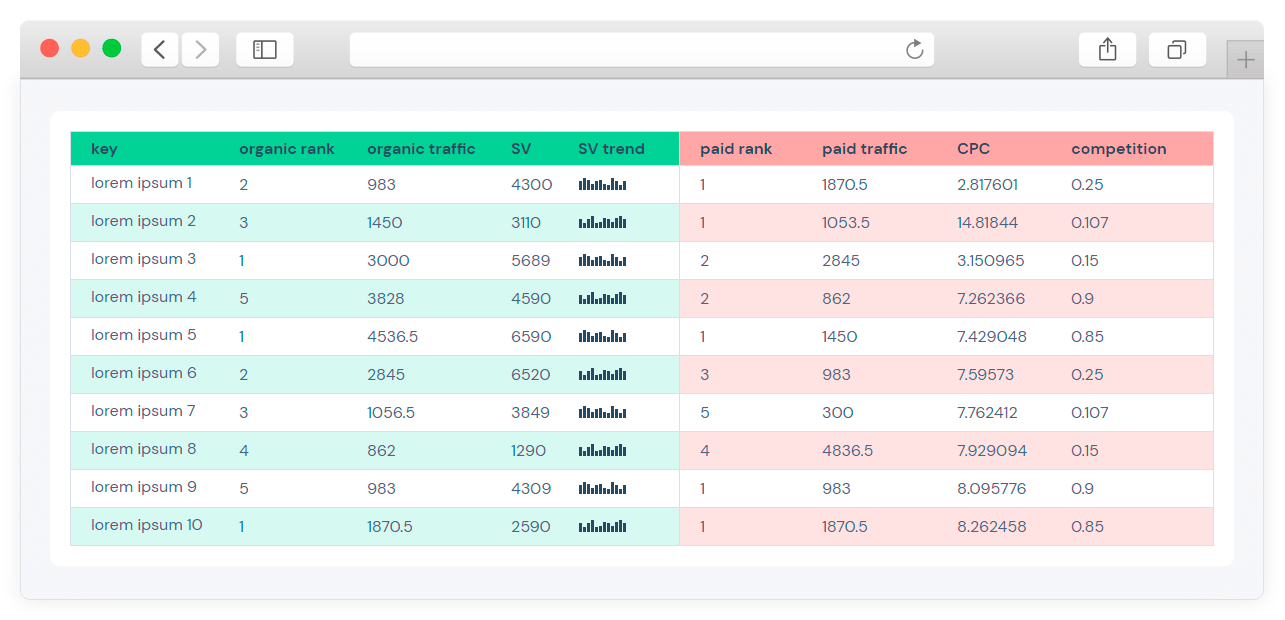Open the SV trend chart for lorem ipsum 4
This screenshot has width=1285, height=620.
click(602, 298)
